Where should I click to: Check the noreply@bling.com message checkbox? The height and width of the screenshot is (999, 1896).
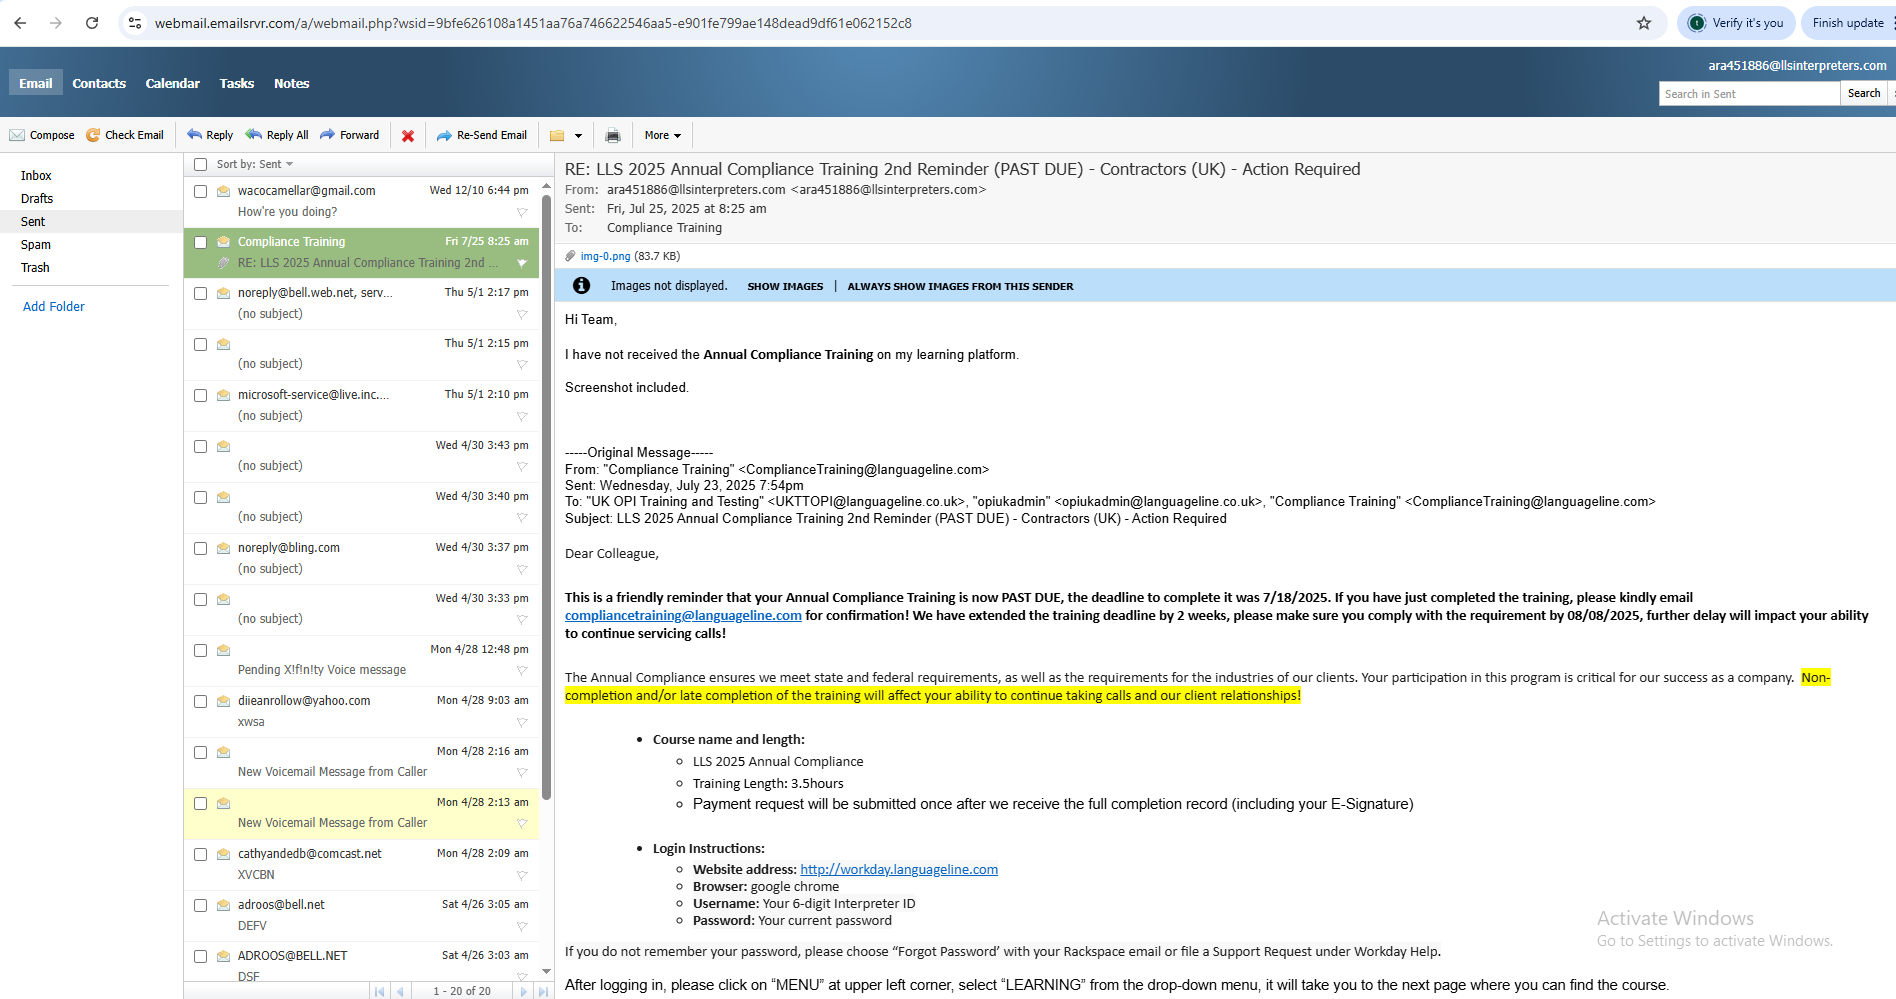200,549
